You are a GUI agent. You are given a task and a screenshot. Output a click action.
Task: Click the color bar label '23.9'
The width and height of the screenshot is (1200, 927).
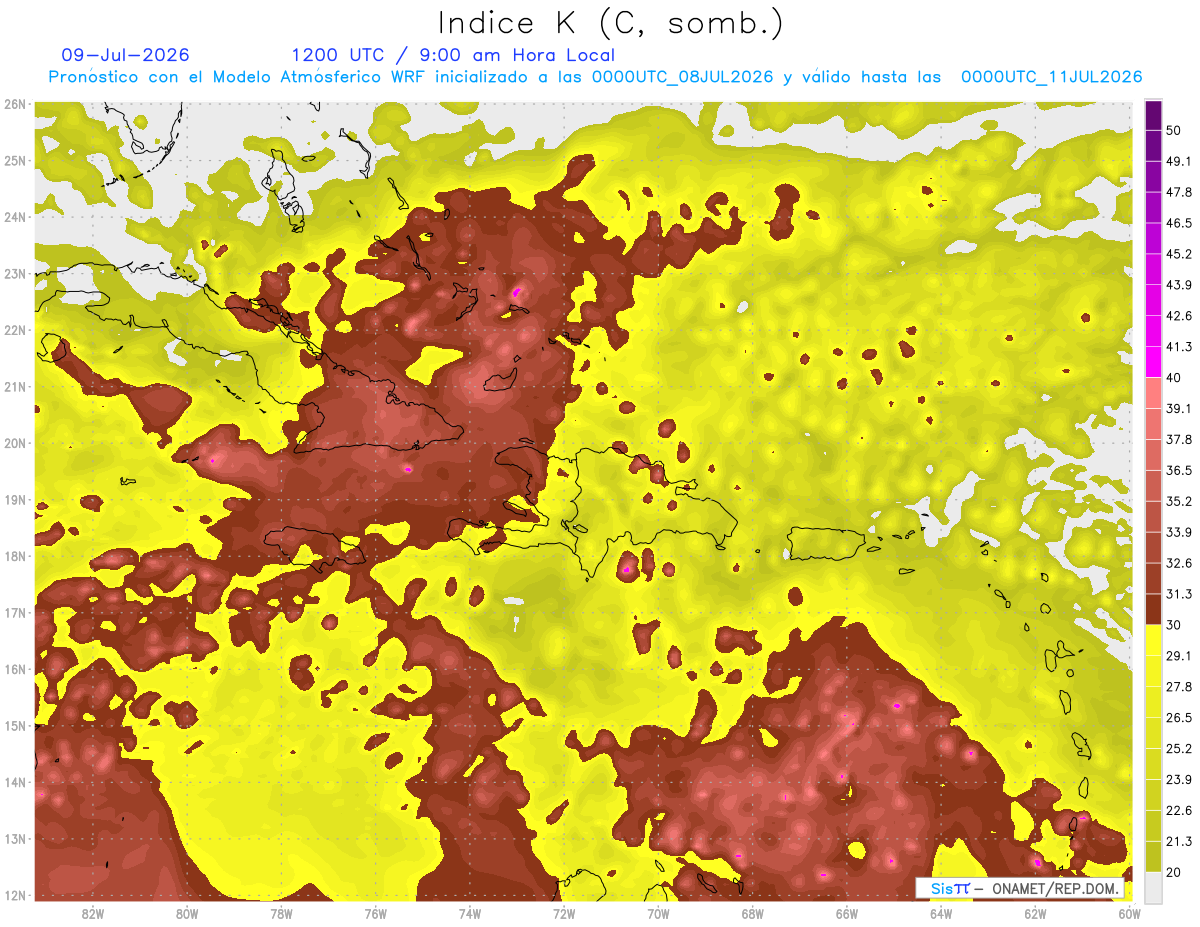1178,780
